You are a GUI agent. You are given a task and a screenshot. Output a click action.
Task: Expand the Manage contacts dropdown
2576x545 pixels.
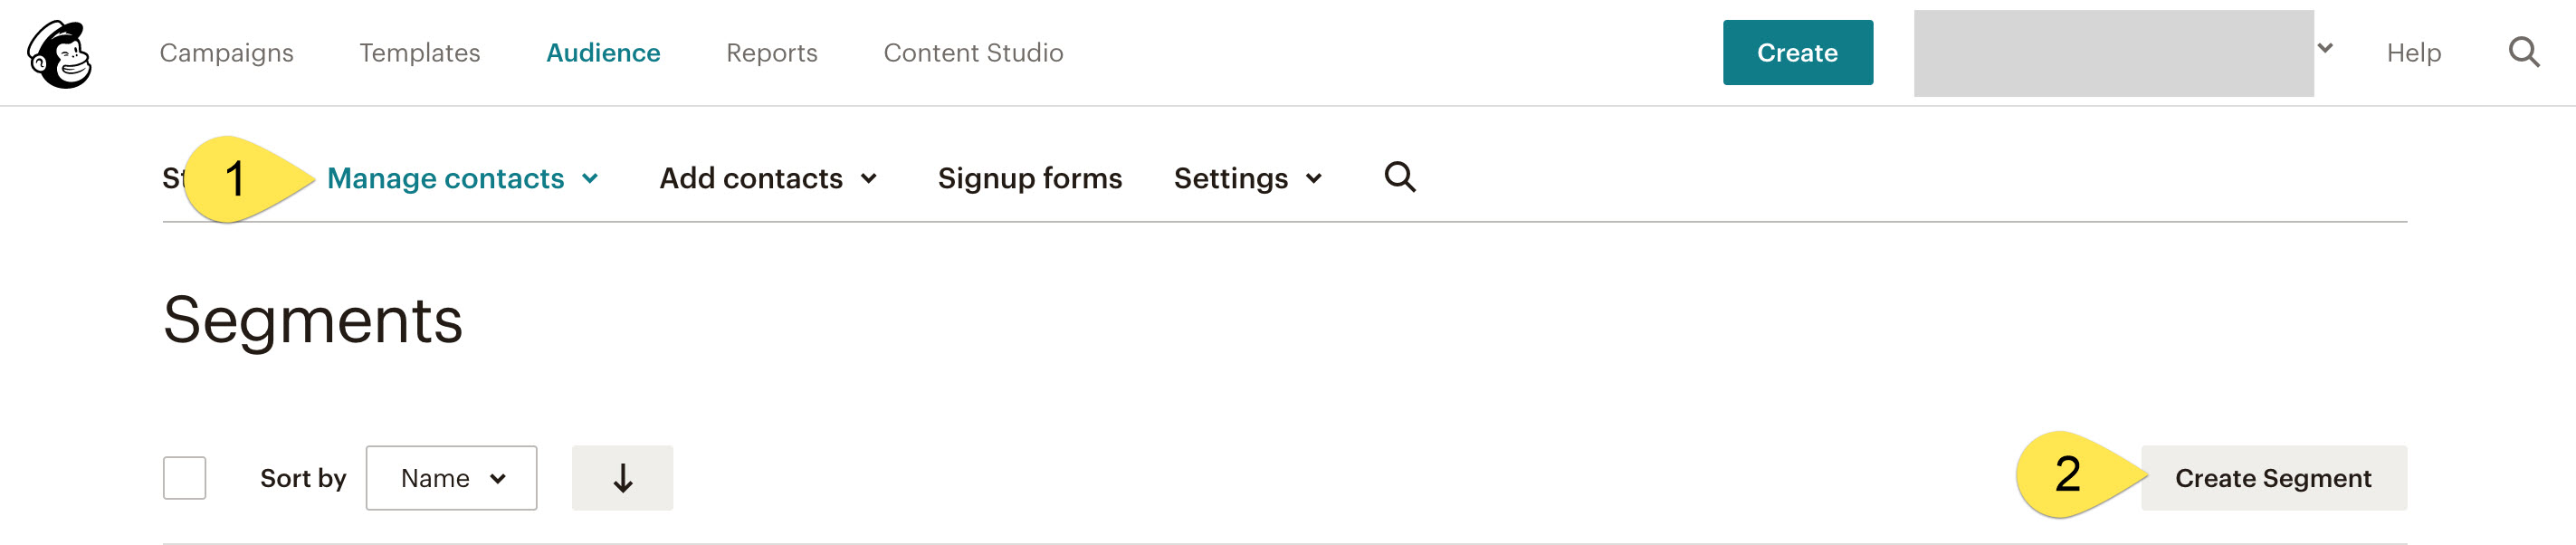point(462,178)
